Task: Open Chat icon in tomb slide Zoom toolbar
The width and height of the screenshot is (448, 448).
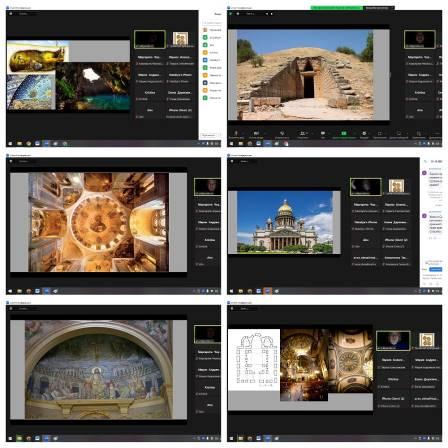Action: (323, 134)
